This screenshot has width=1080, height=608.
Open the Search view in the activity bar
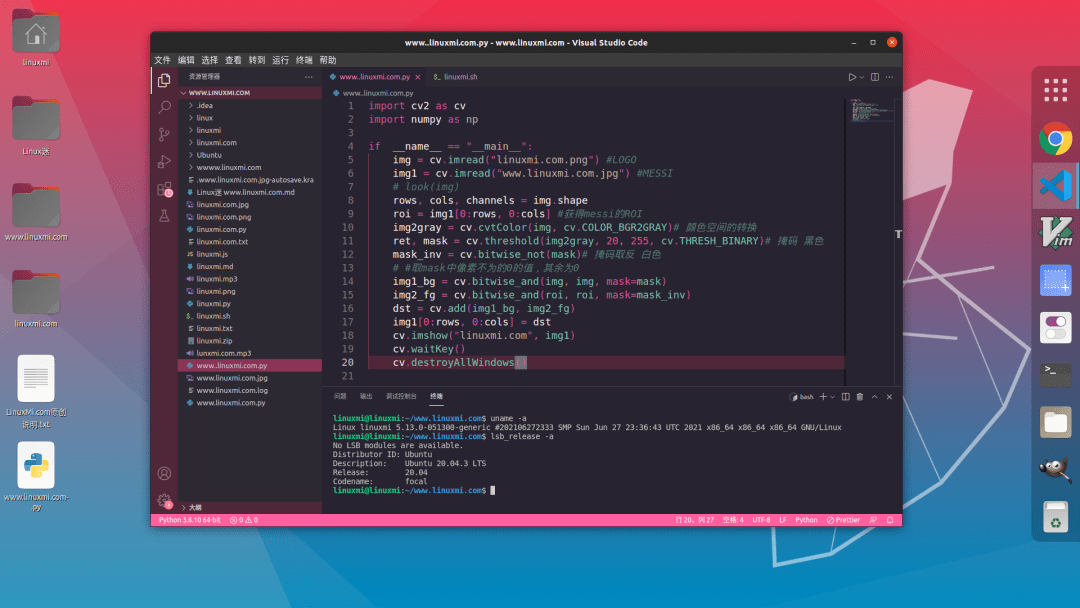pyautogui.click(x=163, y=107)
